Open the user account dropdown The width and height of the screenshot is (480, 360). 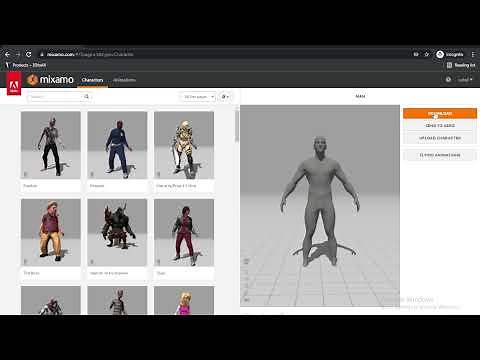point(465,80)
